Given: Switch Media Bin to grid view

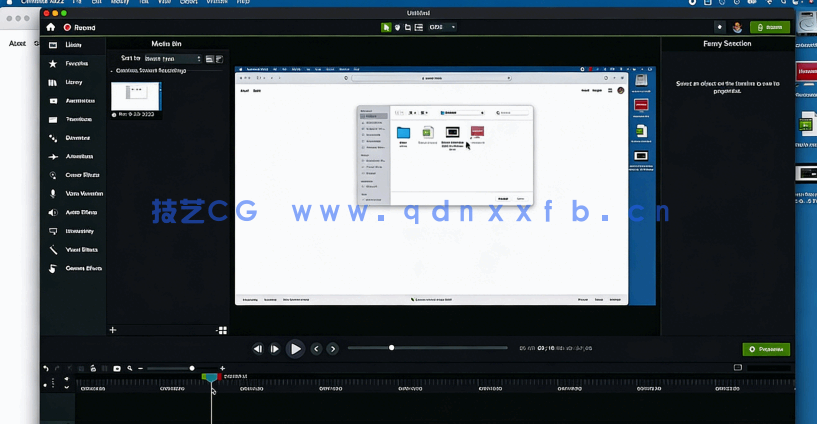Looking at the screenshot, I should pos(222,330).
